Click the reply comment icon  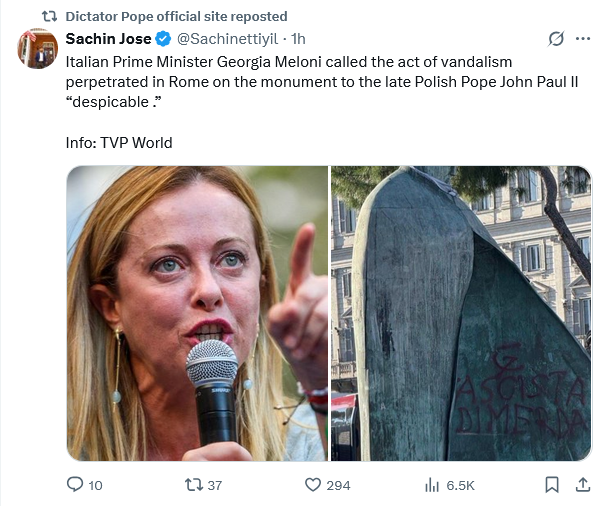tap(74, 485)
